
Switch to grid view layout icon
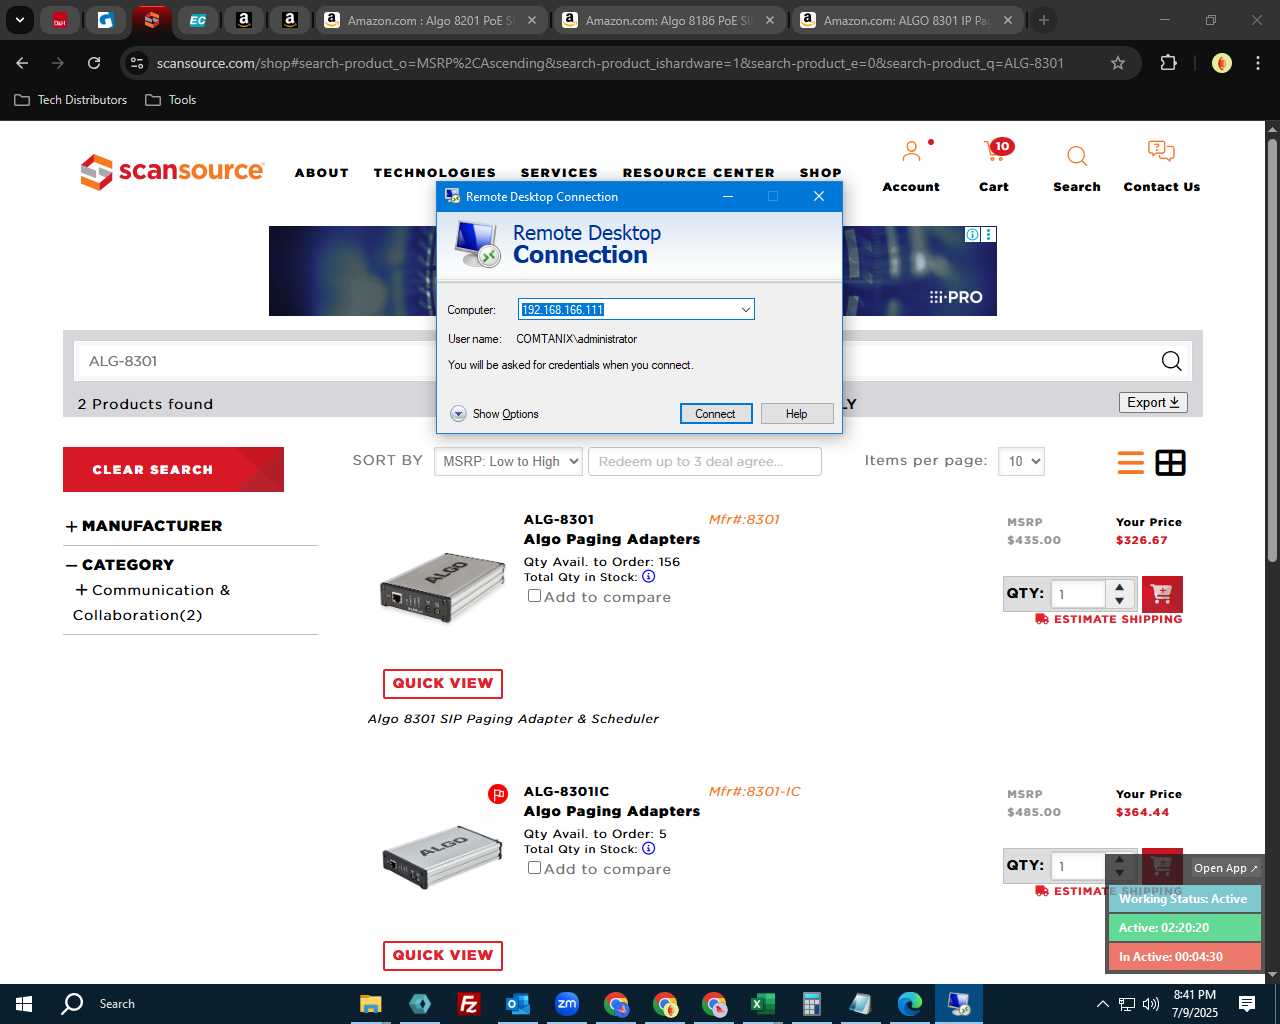pos(1170,463)
